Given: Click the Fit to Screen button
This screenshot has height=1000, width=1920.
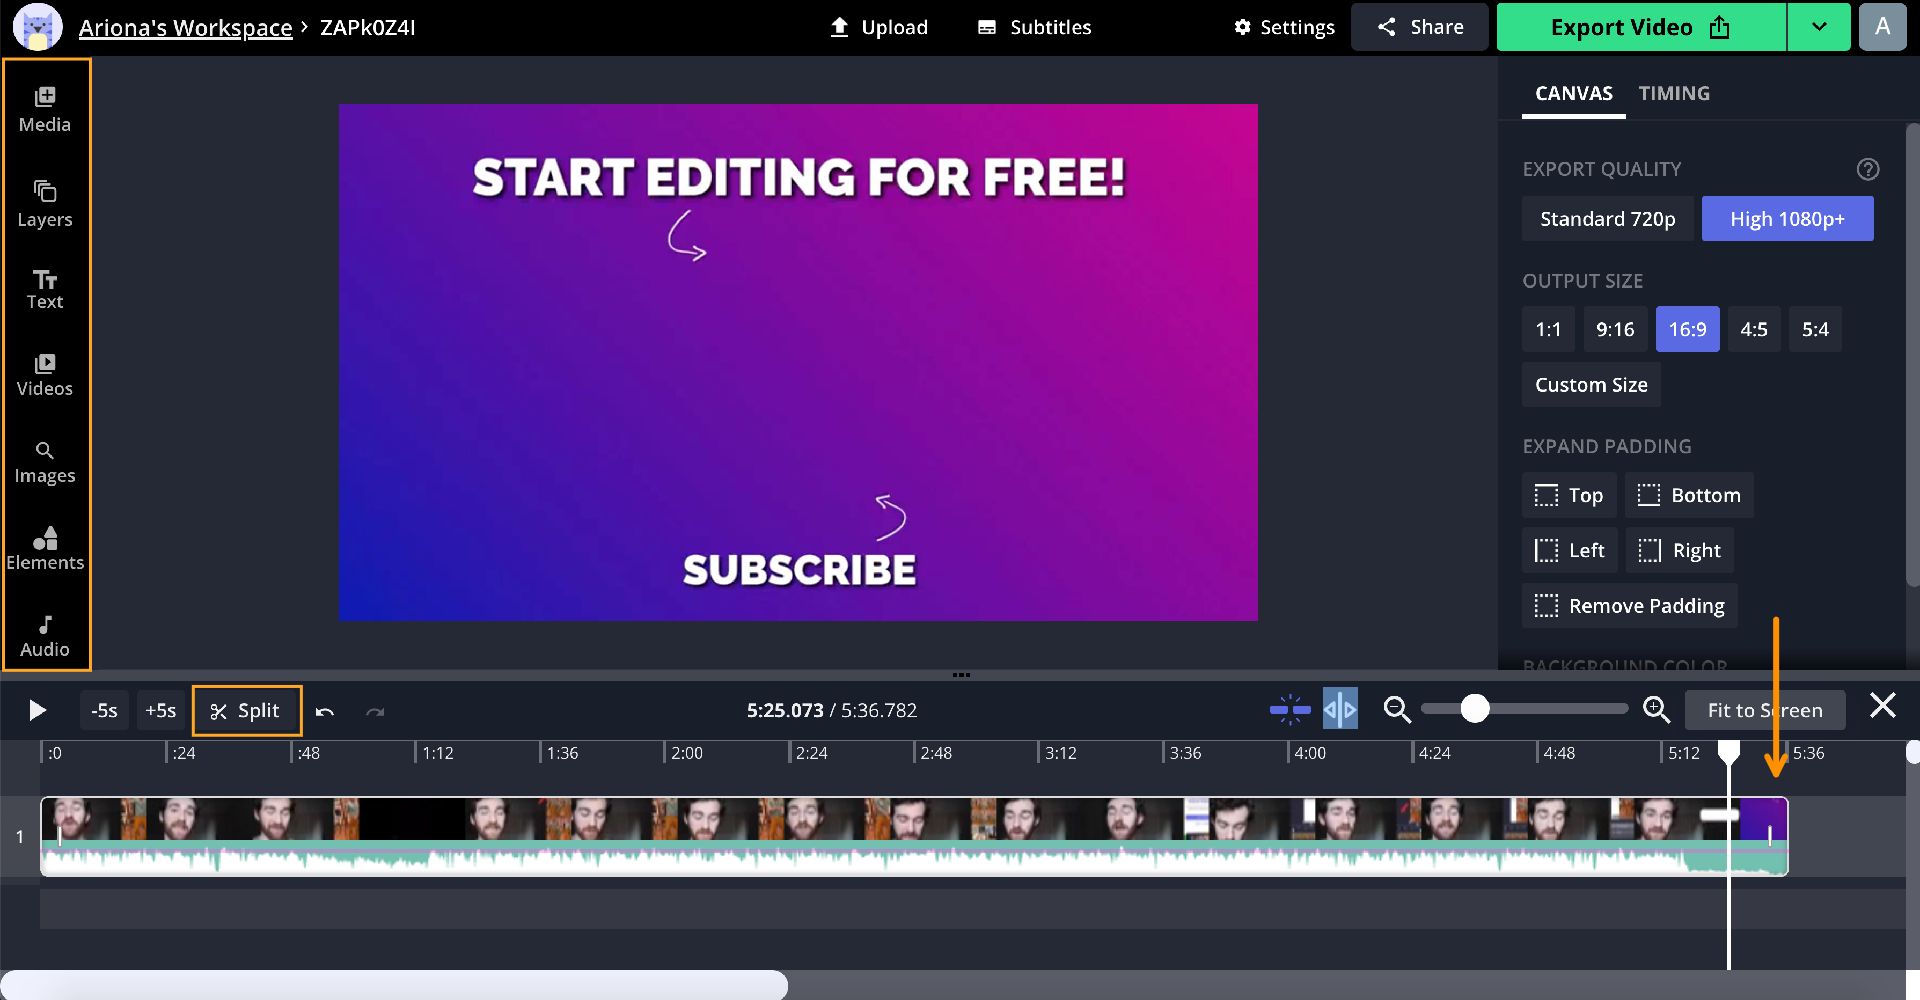Looking at the screenshot, I should point(1764,710).
